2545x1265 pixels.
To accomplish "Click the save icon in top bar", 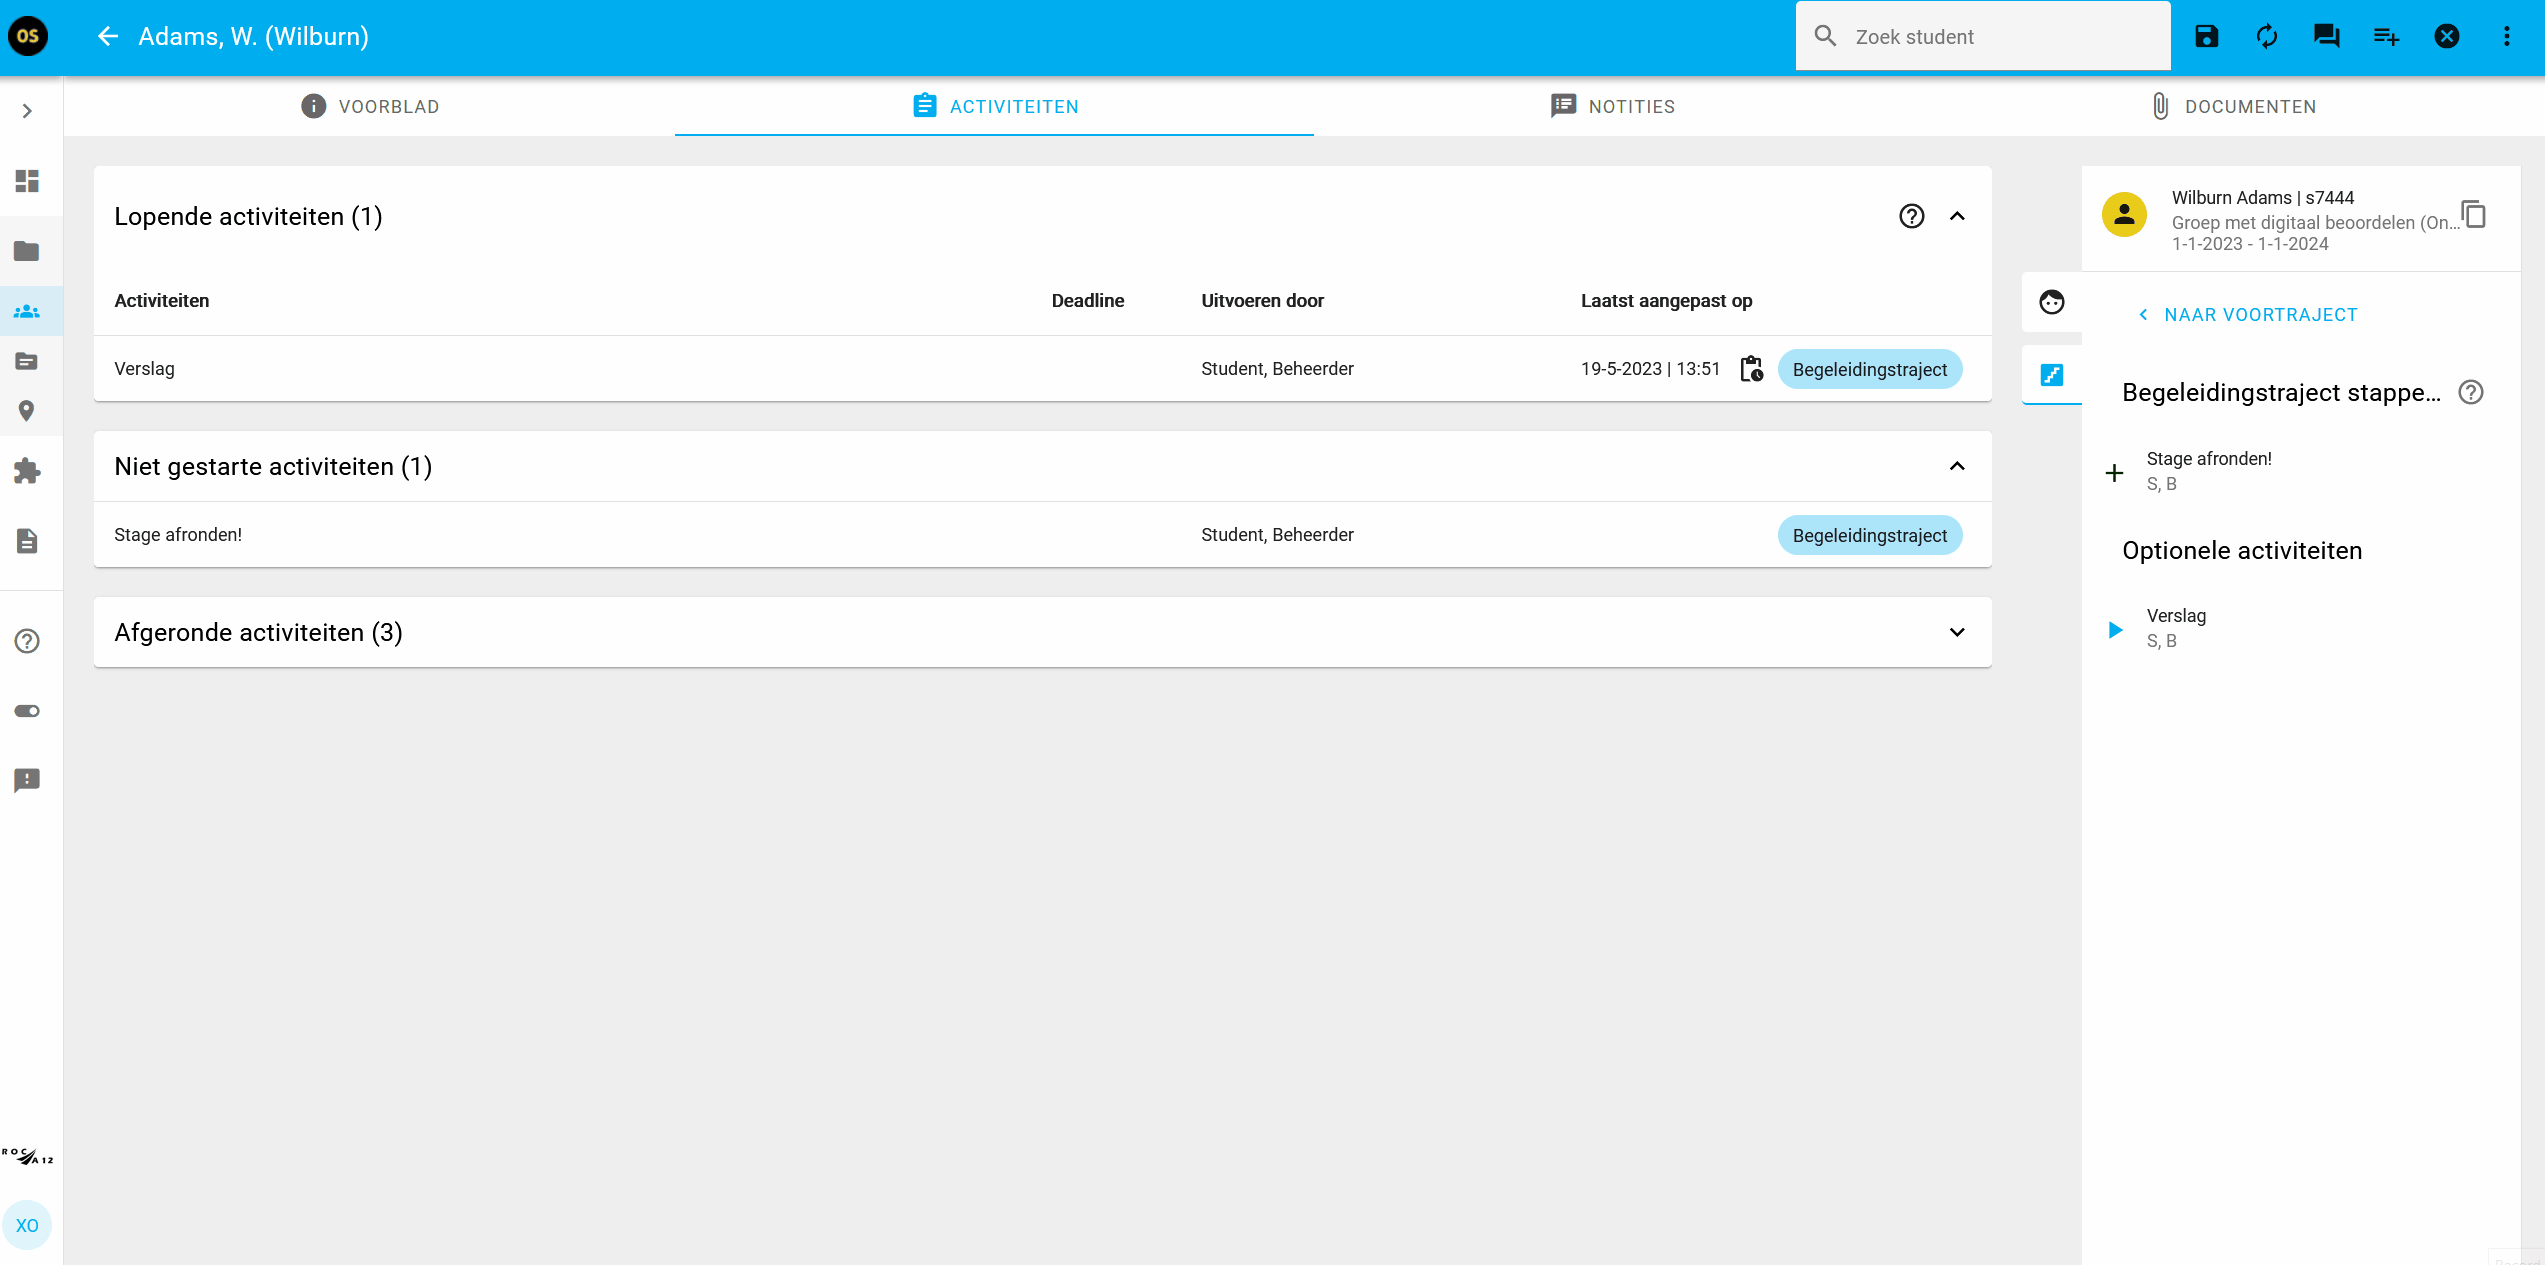I will click(x=2206, y=37).
